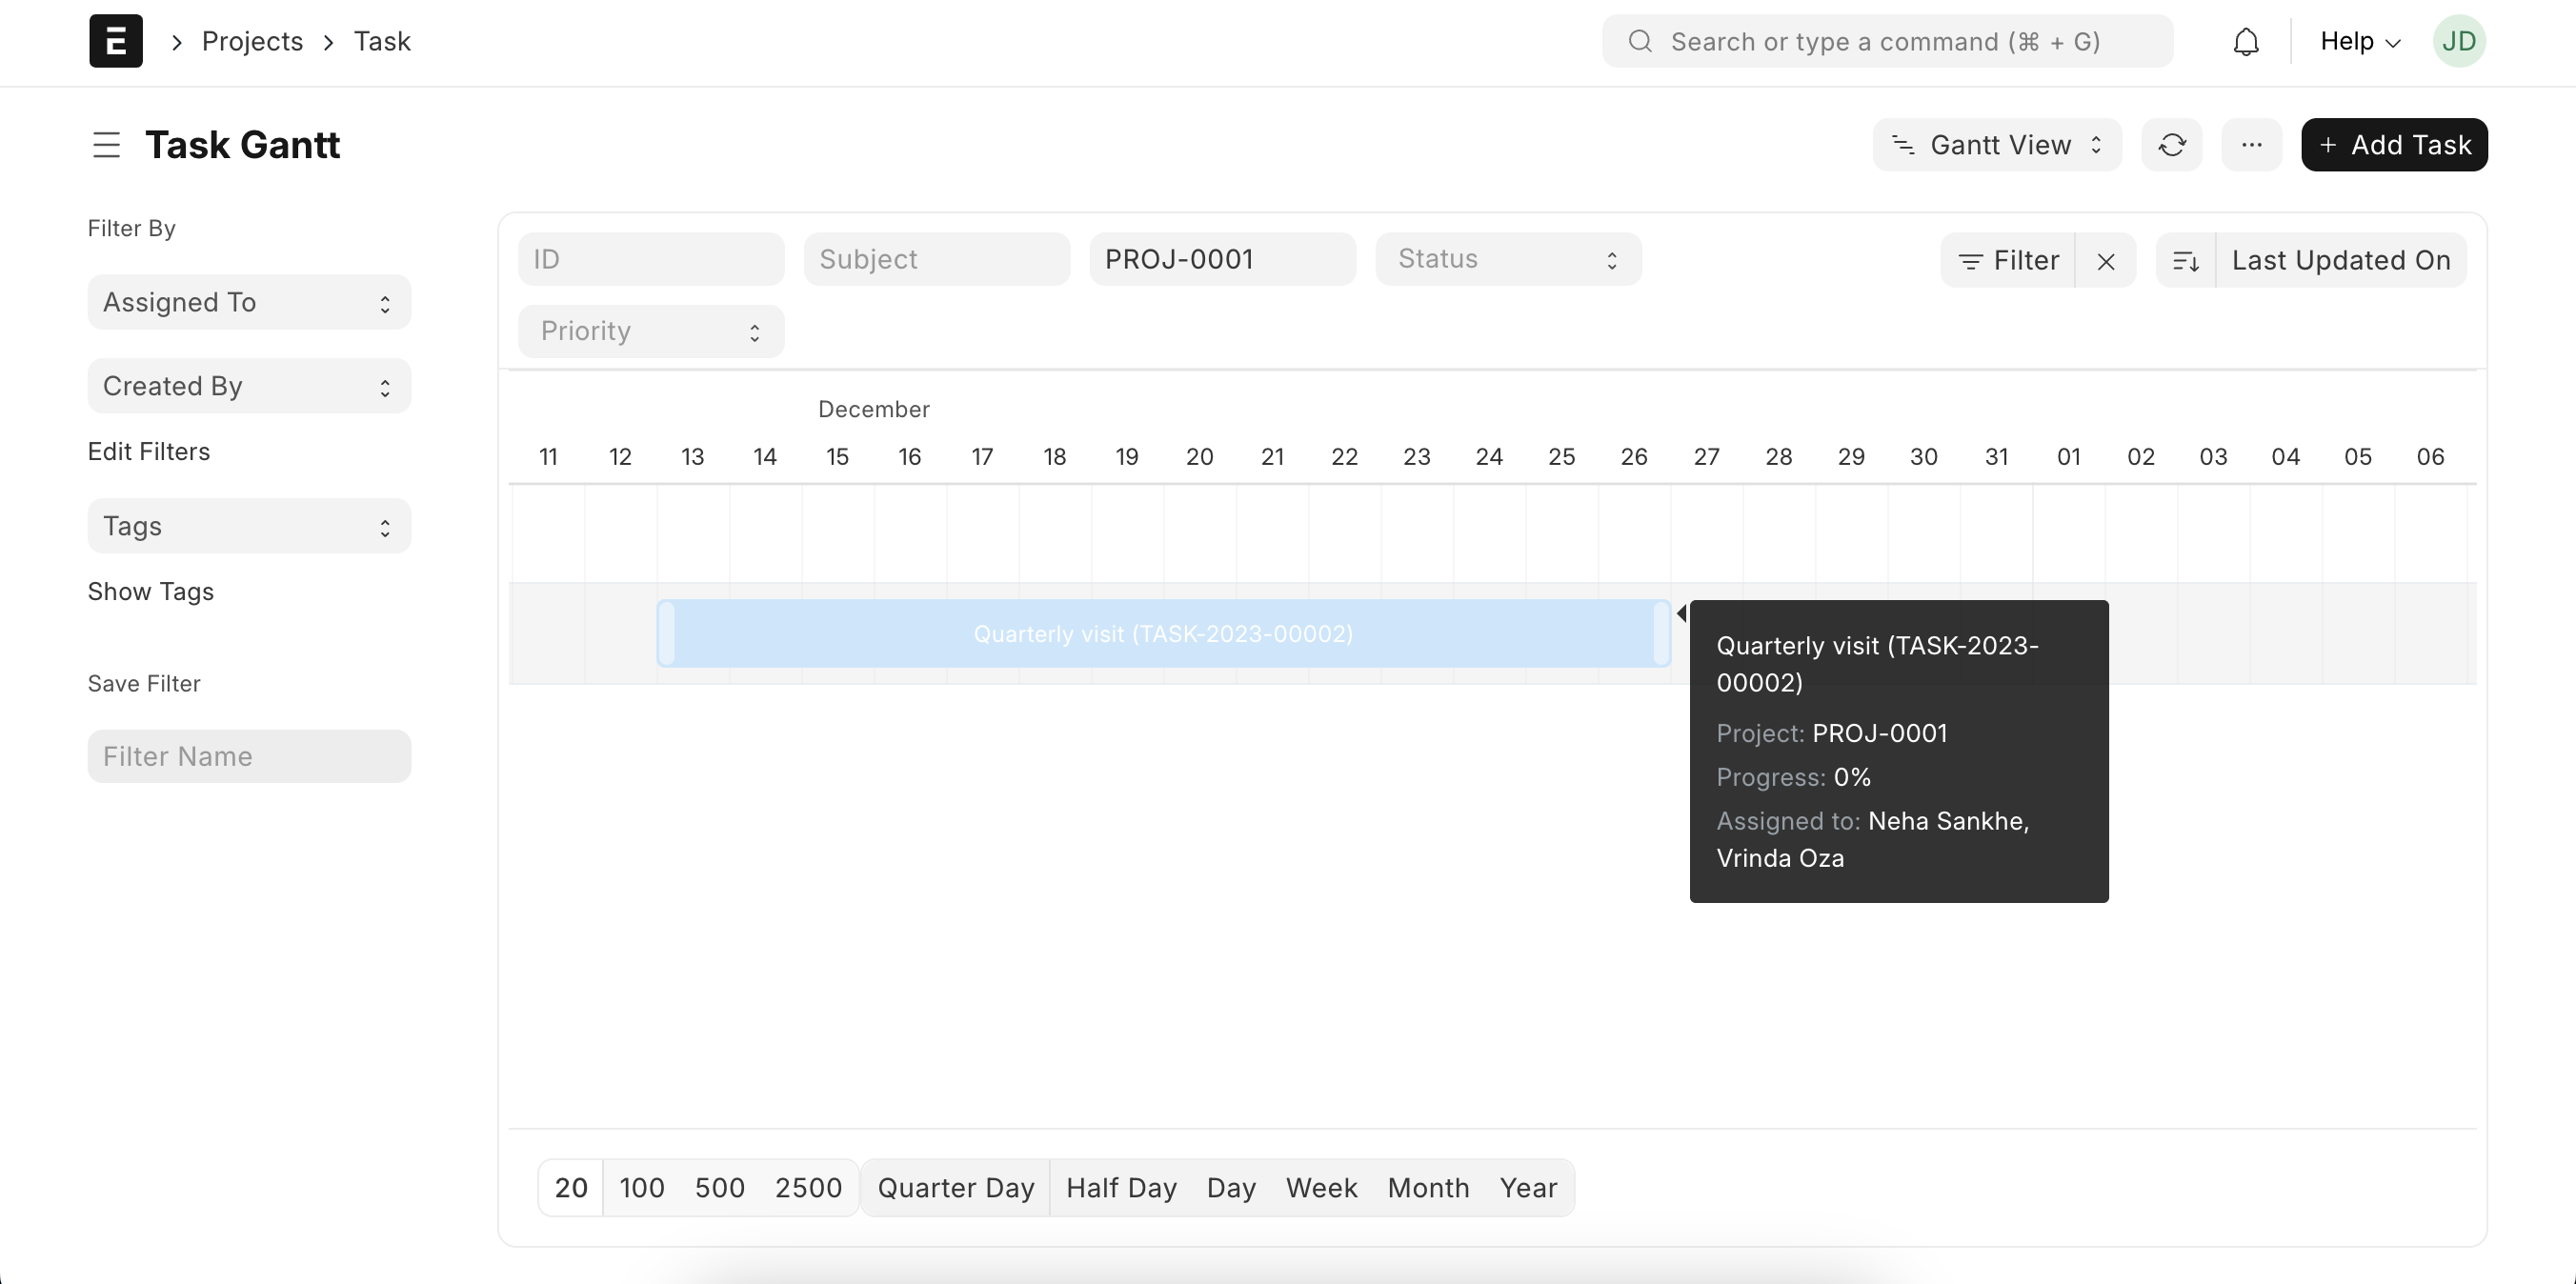This screenshot has width=2576, height=1284.
Task: Click the Save Filter label
Action: click(144, 684)
